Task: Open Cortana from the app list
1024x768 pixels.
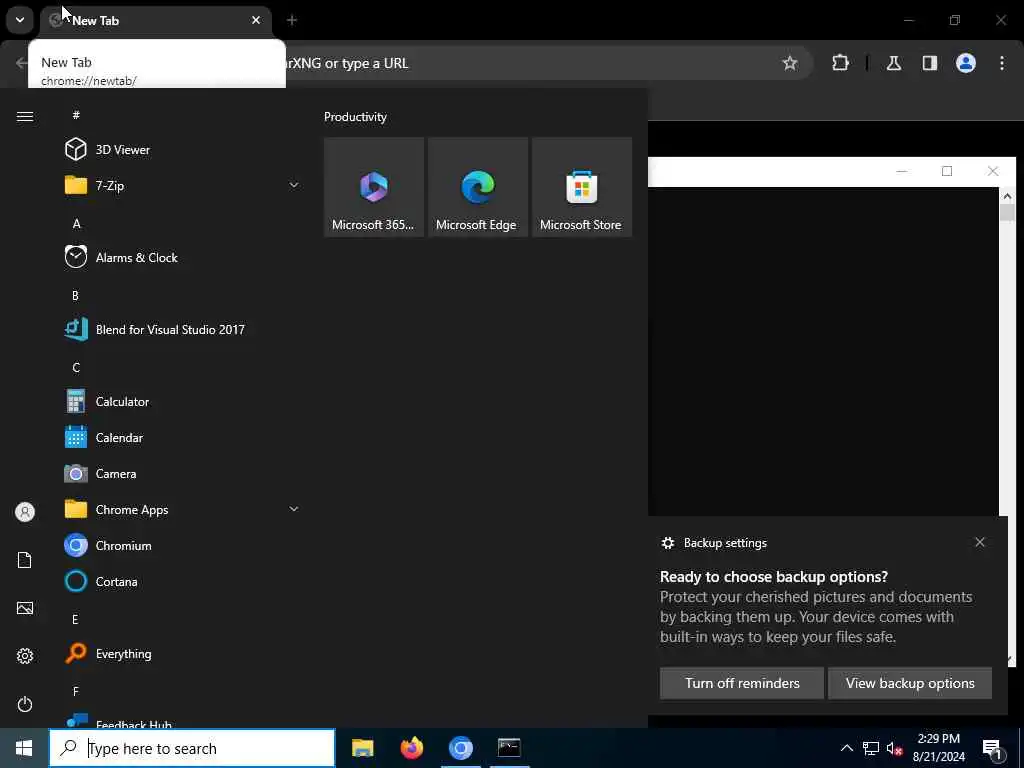Action: pos(182,581)
